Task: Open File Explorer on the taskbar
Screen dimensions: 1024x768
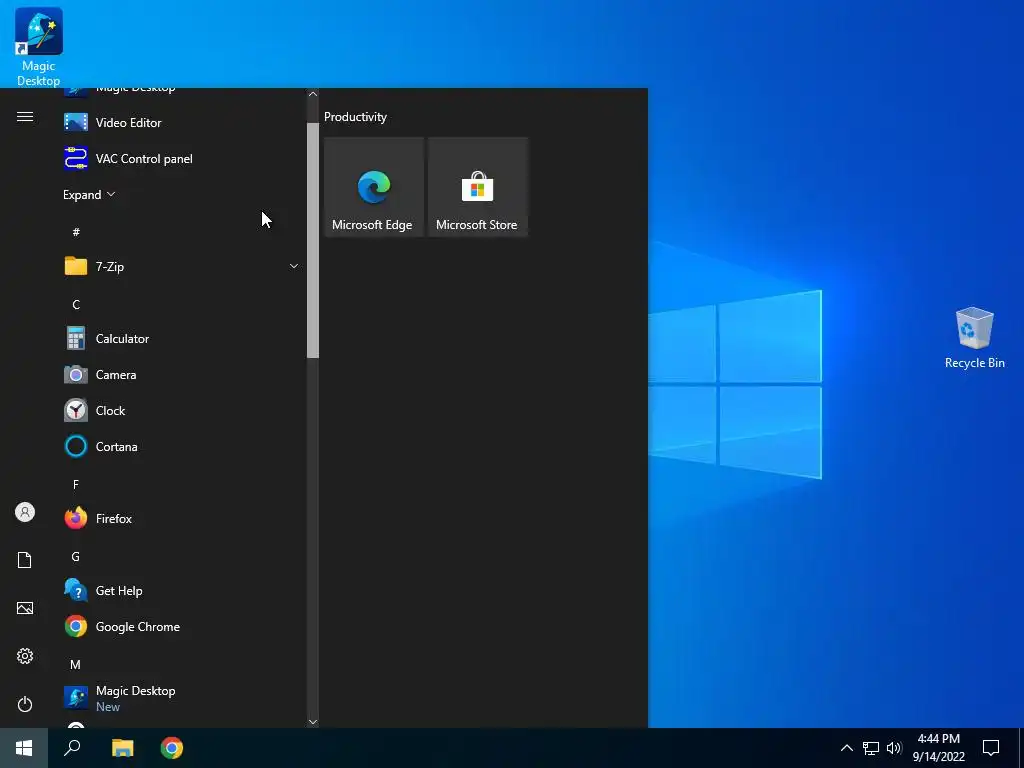Action: point(123,748)
